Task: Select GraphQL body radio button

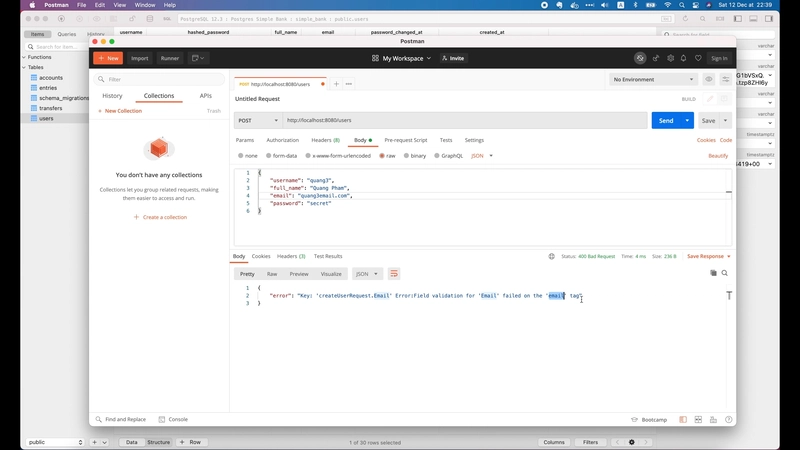Action: click(448, 156)
